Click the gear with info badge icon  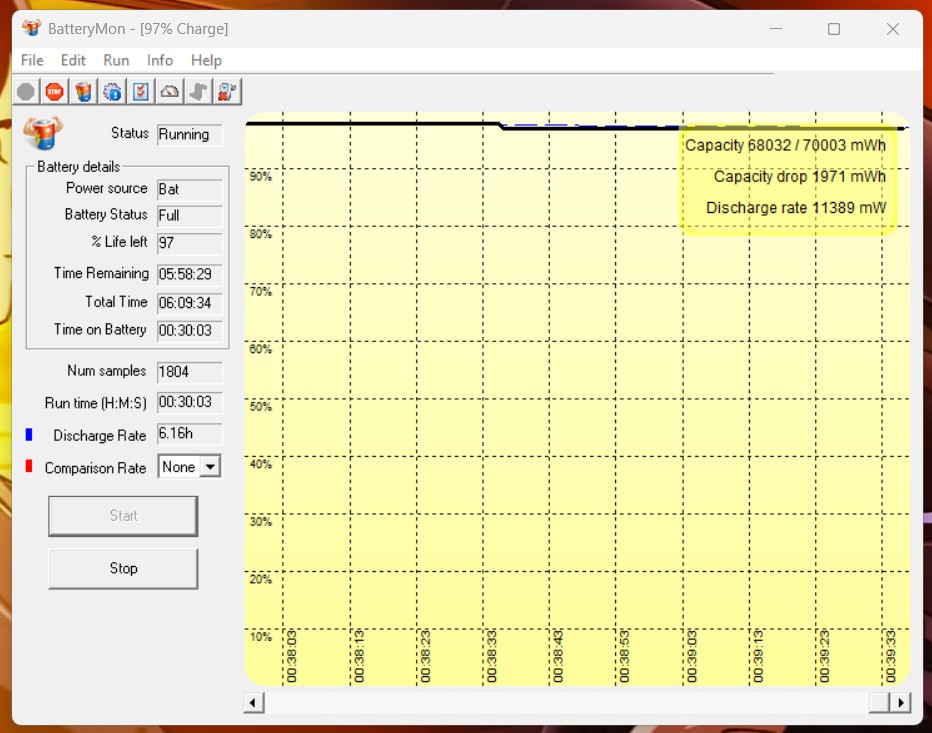pyautogui.click(x=113, y=92)
